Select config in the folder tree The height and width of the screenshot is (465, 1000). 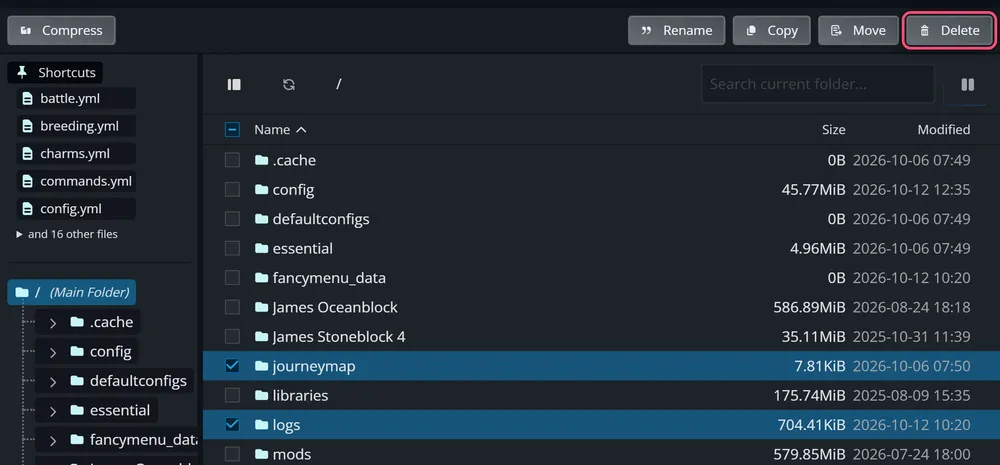click(110, 352)
